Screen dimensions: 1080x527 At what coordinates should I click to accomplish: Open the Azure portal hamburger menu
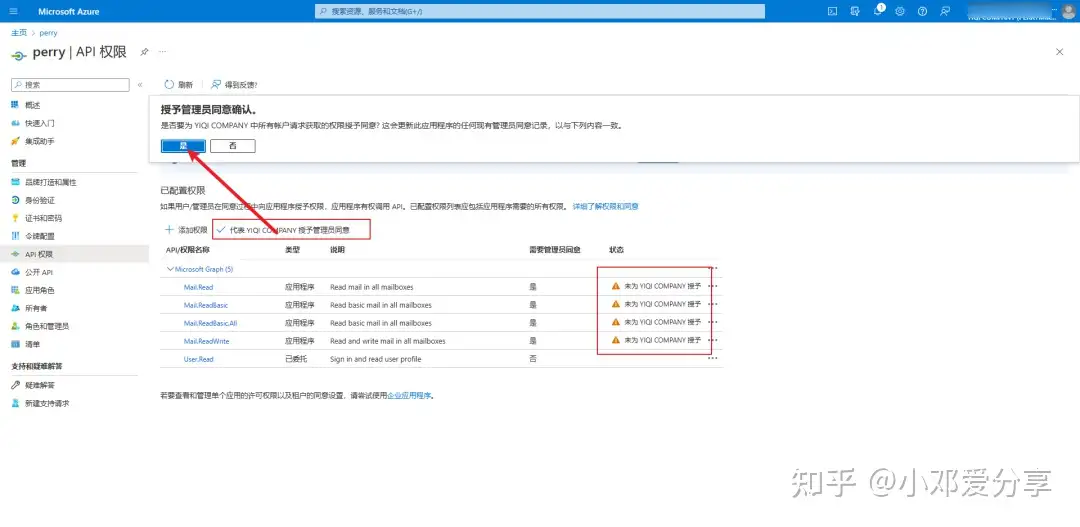[x=14, y=11]
